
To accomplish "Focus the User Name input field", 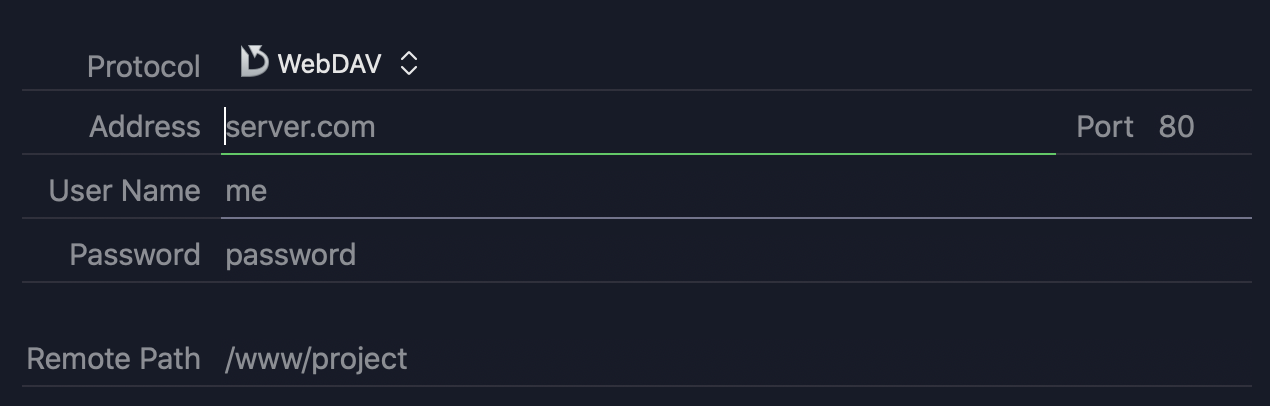I will tap(736, 190).
